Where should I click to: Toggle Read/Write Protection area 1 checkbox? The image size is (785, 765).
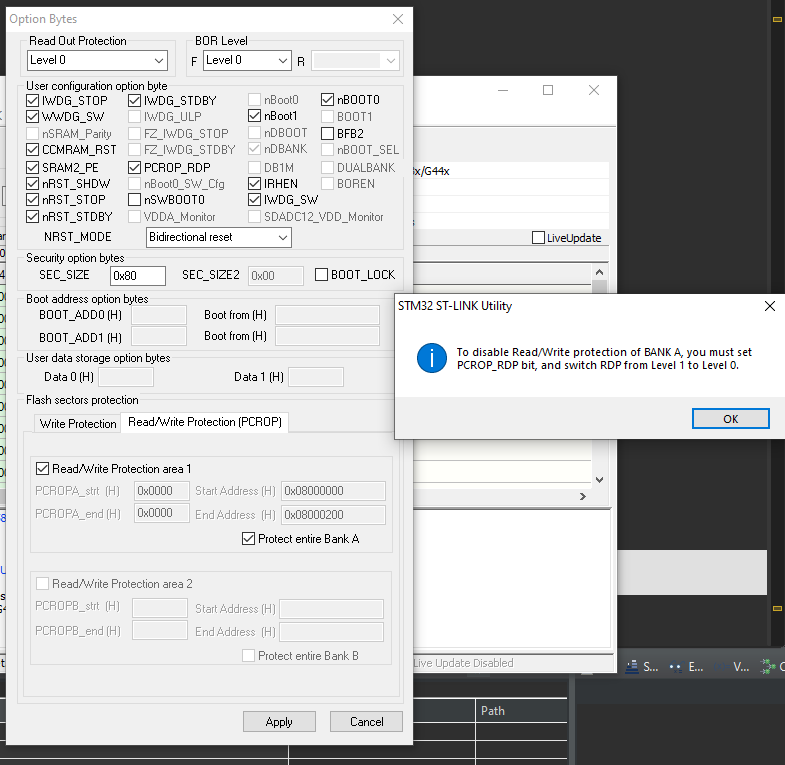pyautogui.click(x=43, y=469)
